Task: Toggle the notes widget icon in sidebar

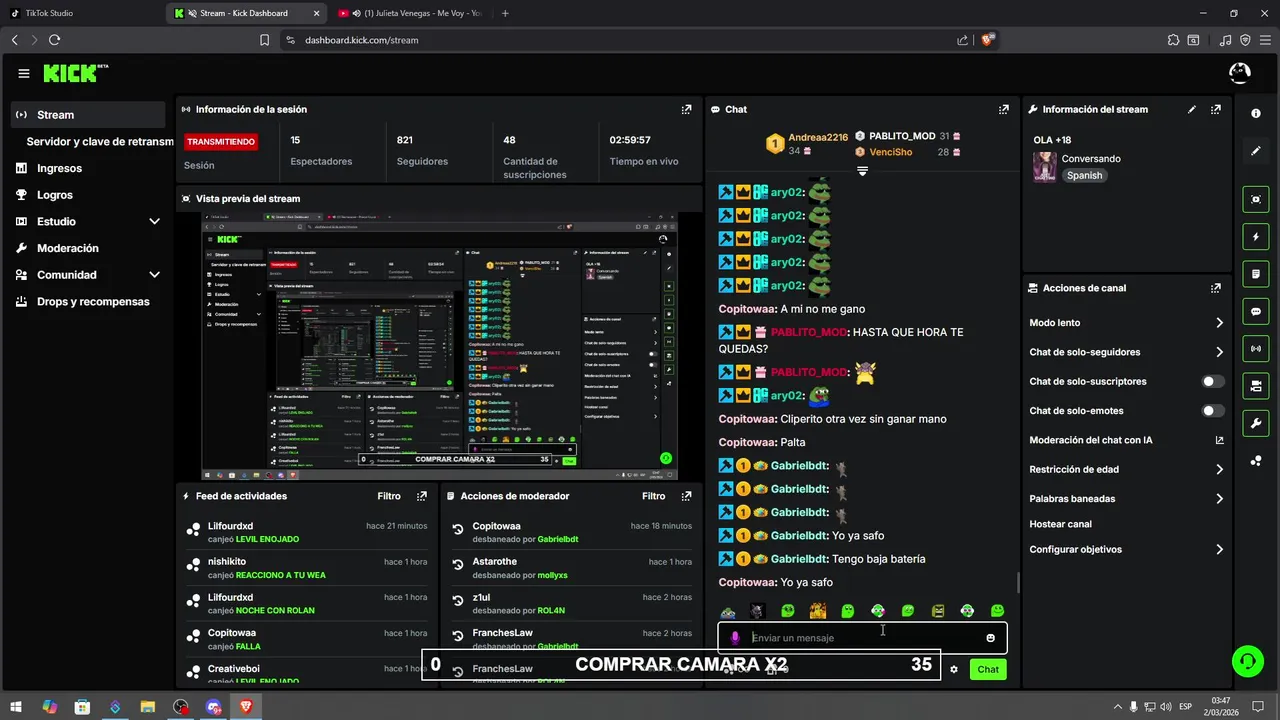Action: [1256, 274]
